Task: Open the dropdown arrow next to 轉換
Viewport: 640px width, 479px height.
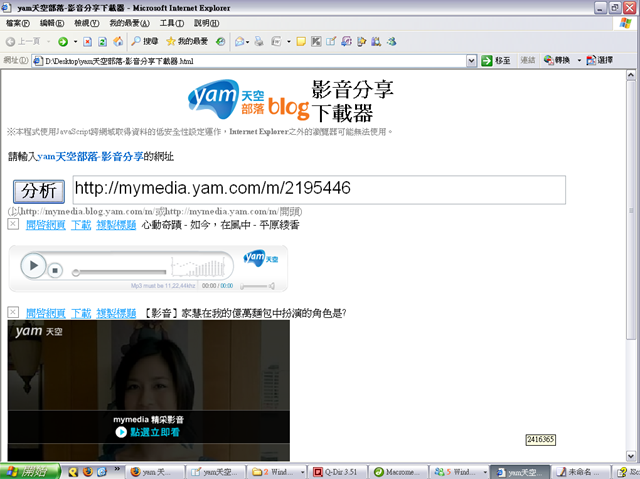Action: (579, 61)
